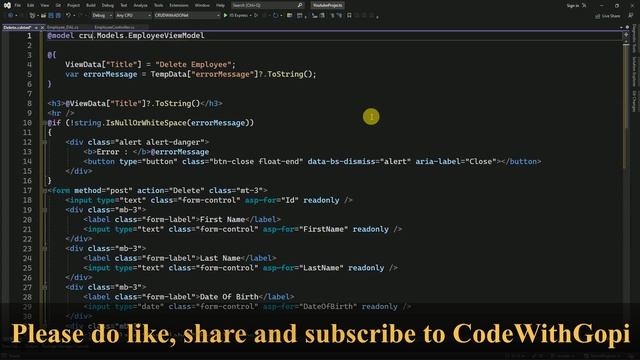Open the Project menu
The height and width of the screenshot is (360, 640).
(x=73, y=5)
